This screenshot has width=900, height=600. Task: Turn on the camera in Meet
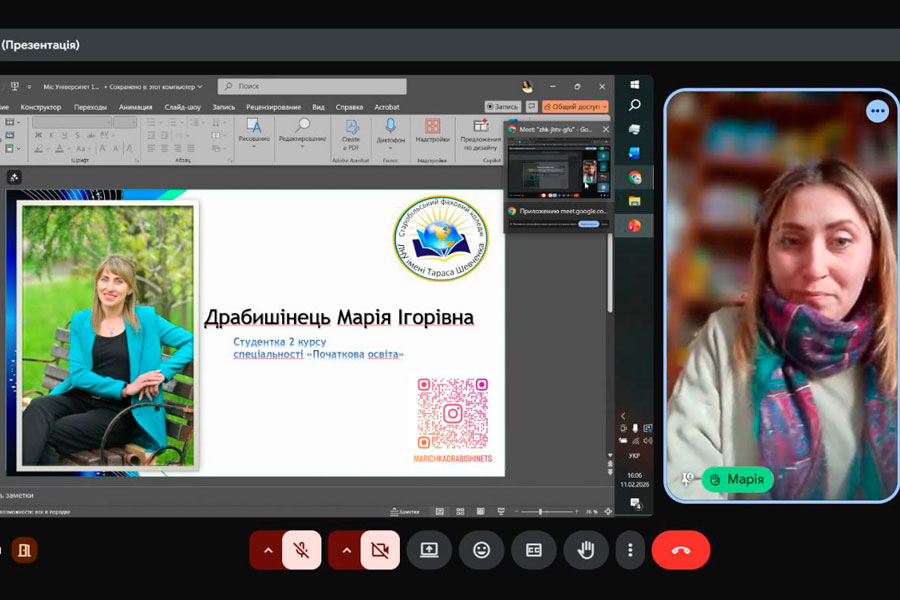380,550
